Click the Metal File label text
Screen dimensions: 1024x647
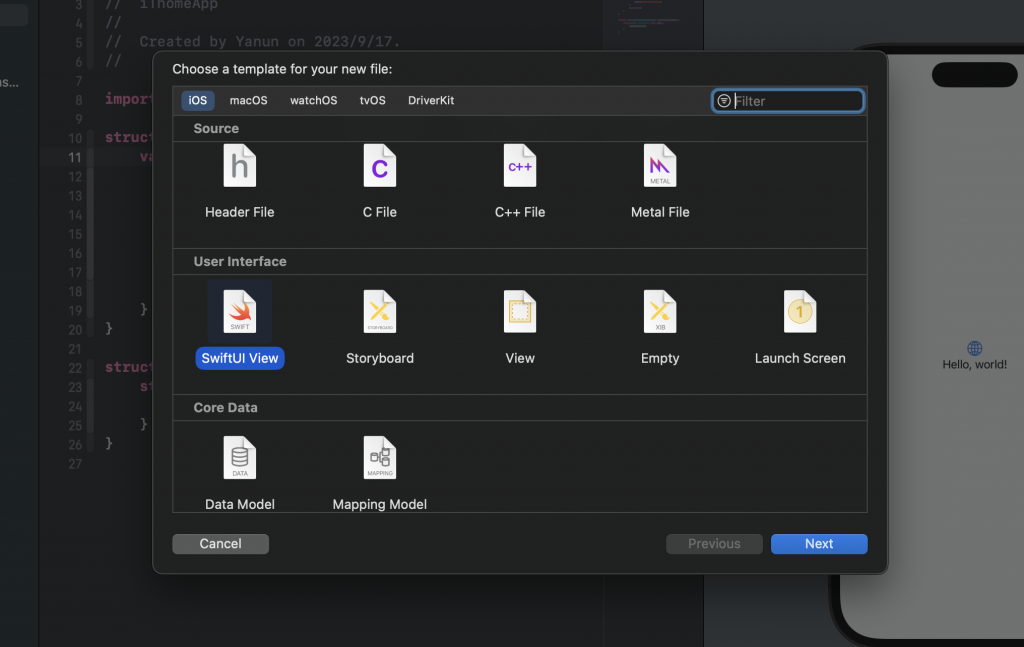[660, 212]
